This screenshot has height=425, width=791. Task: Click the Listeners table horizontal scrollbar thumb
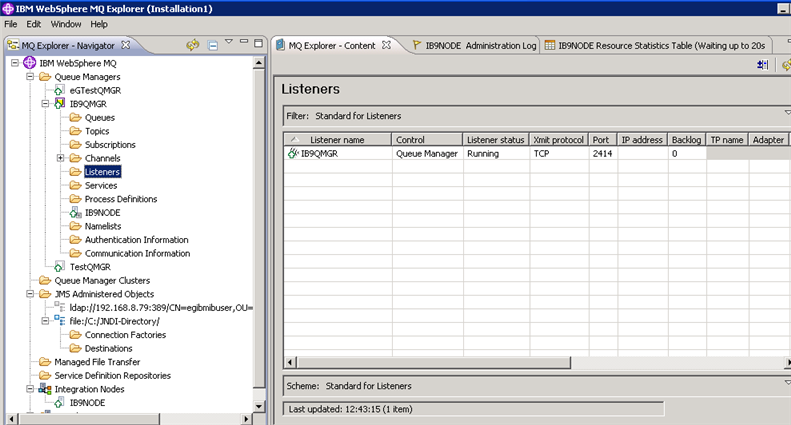[x=434, y=362]
